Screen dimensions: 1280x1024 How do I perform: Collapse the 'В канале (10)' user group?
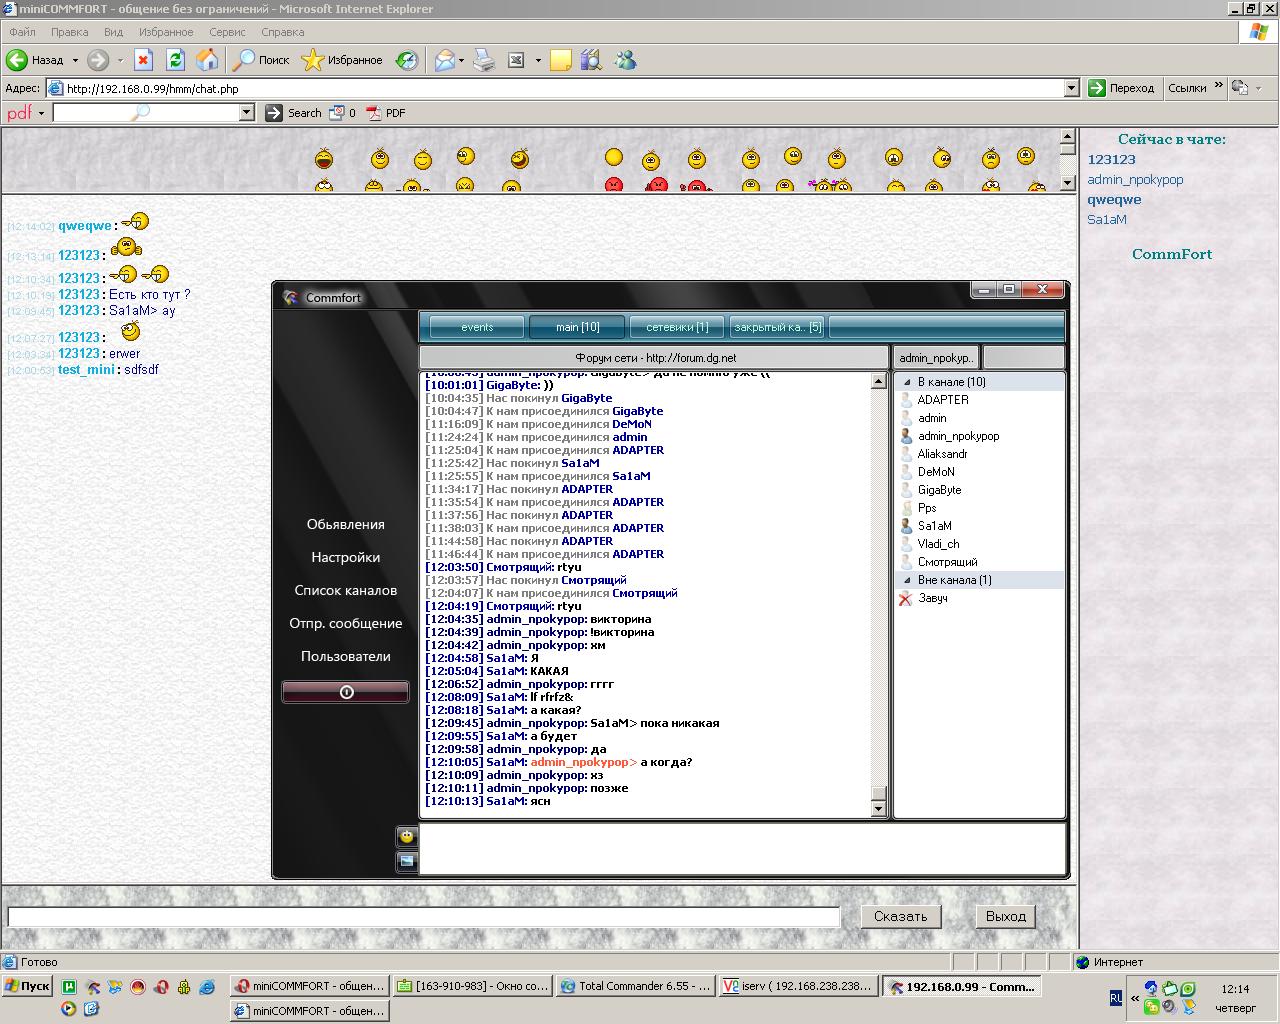(908, 382)
